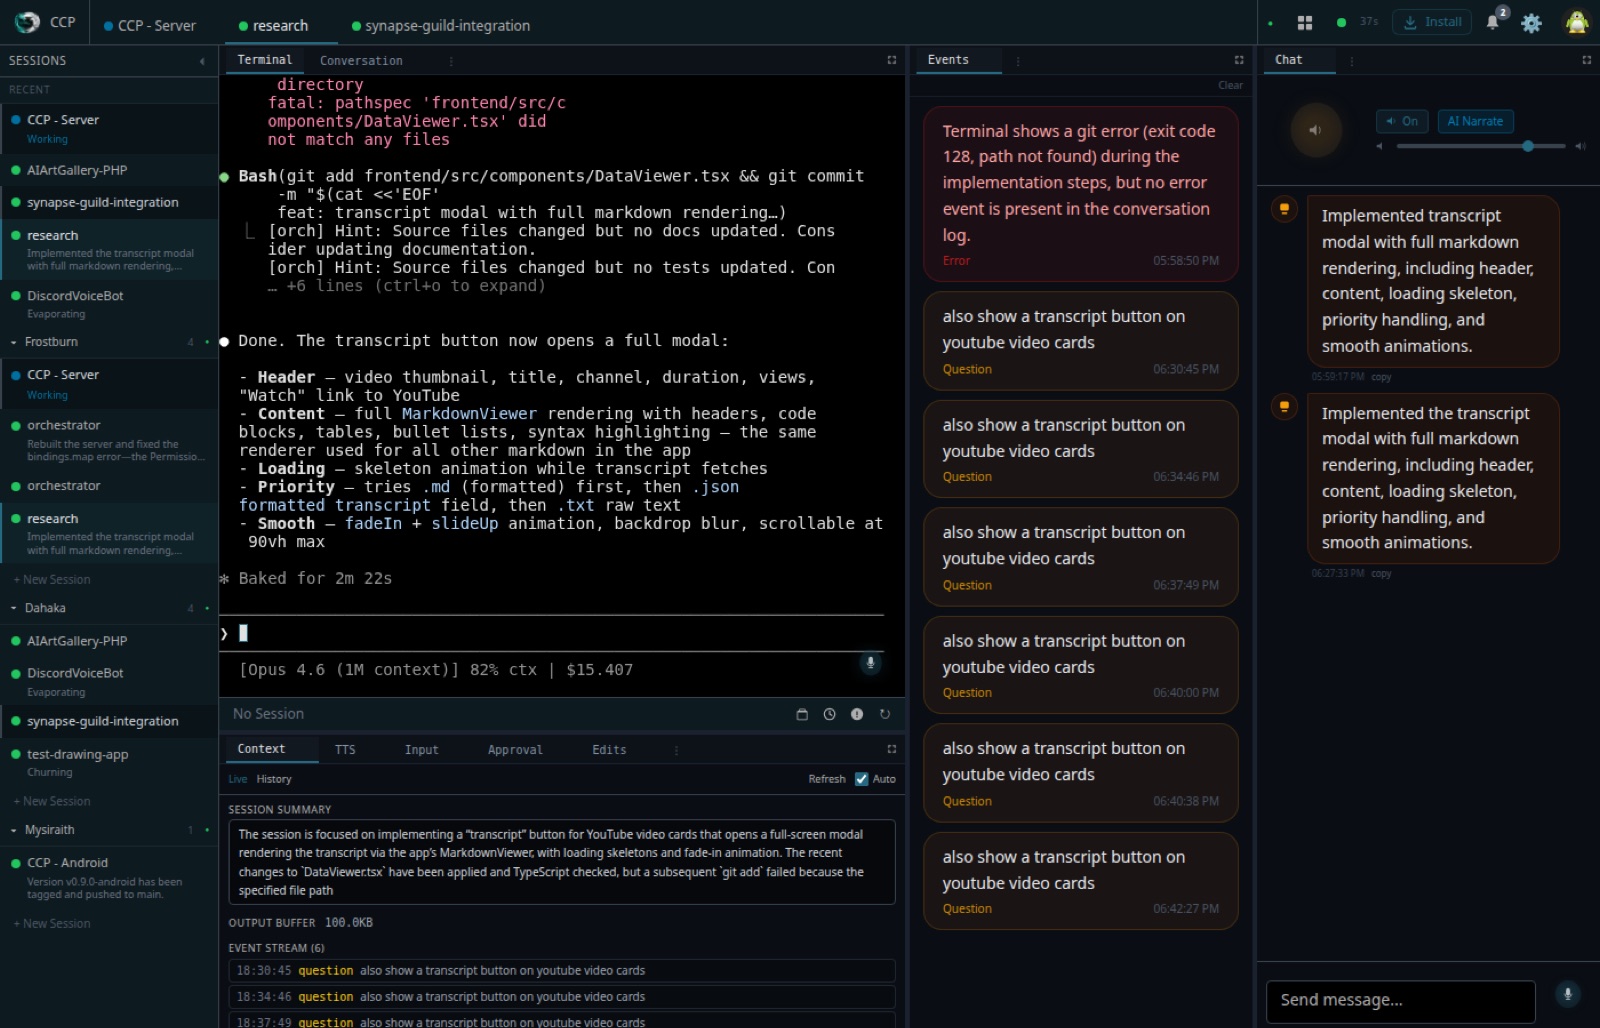1600x1028 pixels.
Task: Collapse the Sessions sidebar arrow
Action: click(202, 61)
